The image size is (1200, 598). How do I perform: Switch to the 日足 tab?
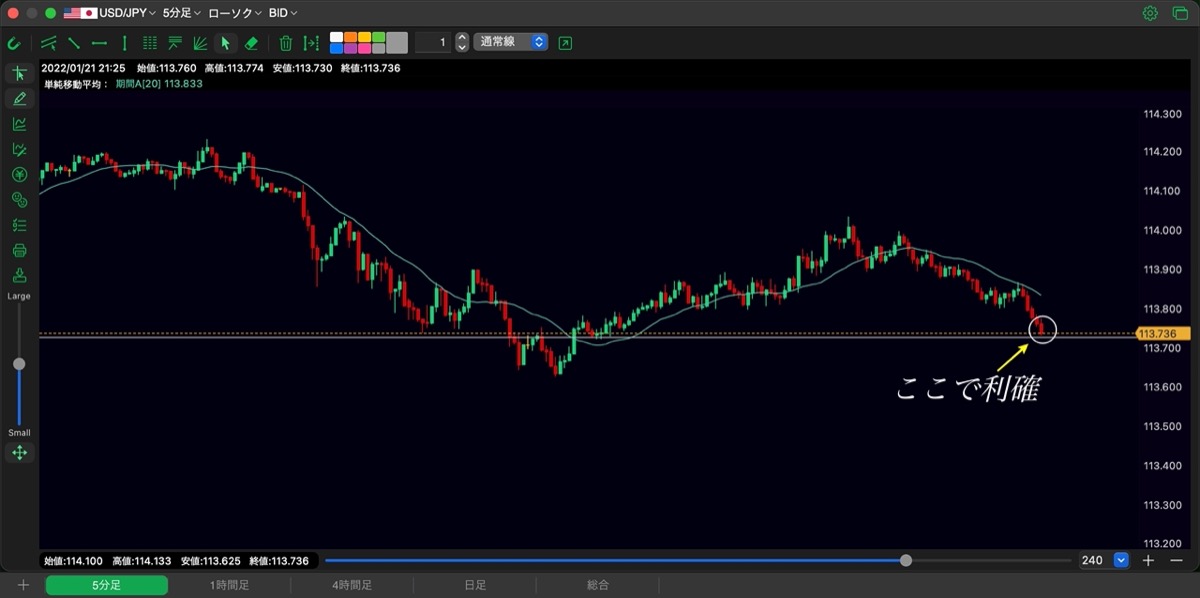475,585
